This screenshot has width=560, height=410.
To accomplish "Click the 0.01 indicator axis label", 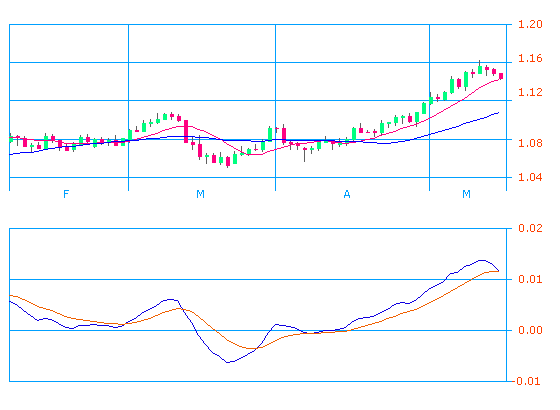I will (530, 279).
